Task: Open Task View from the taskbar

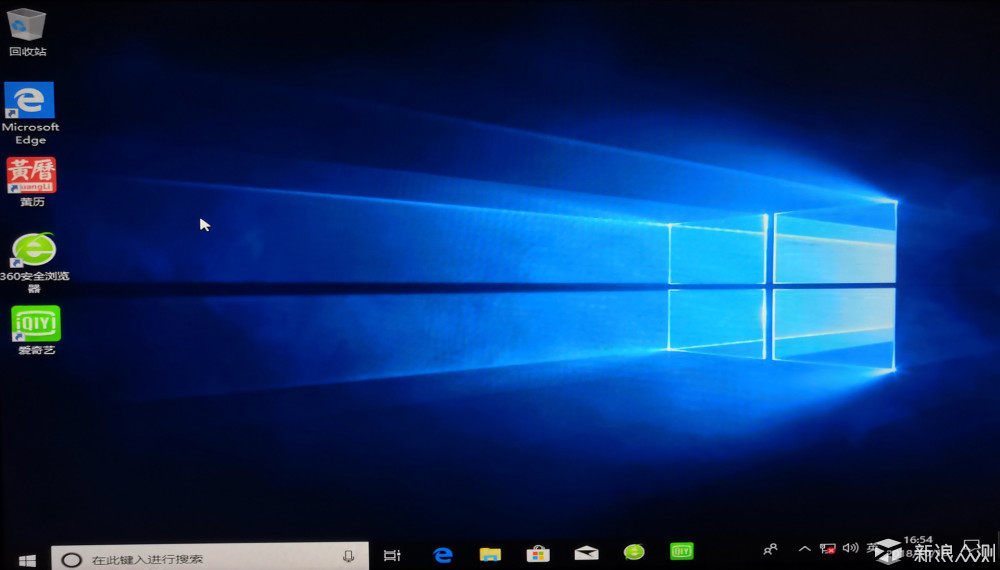Action: tap(392, 555)
